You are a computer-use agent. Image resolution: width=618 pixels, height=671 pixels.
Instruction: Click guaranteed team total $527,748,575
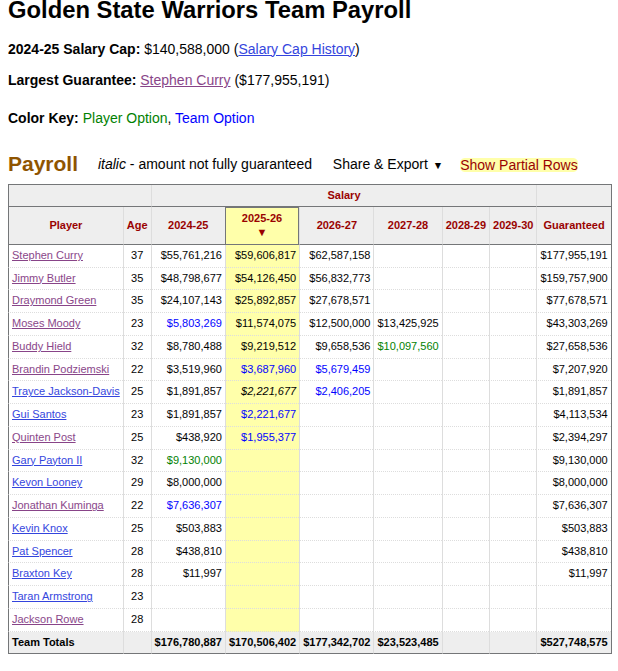[x=573, y=642]
